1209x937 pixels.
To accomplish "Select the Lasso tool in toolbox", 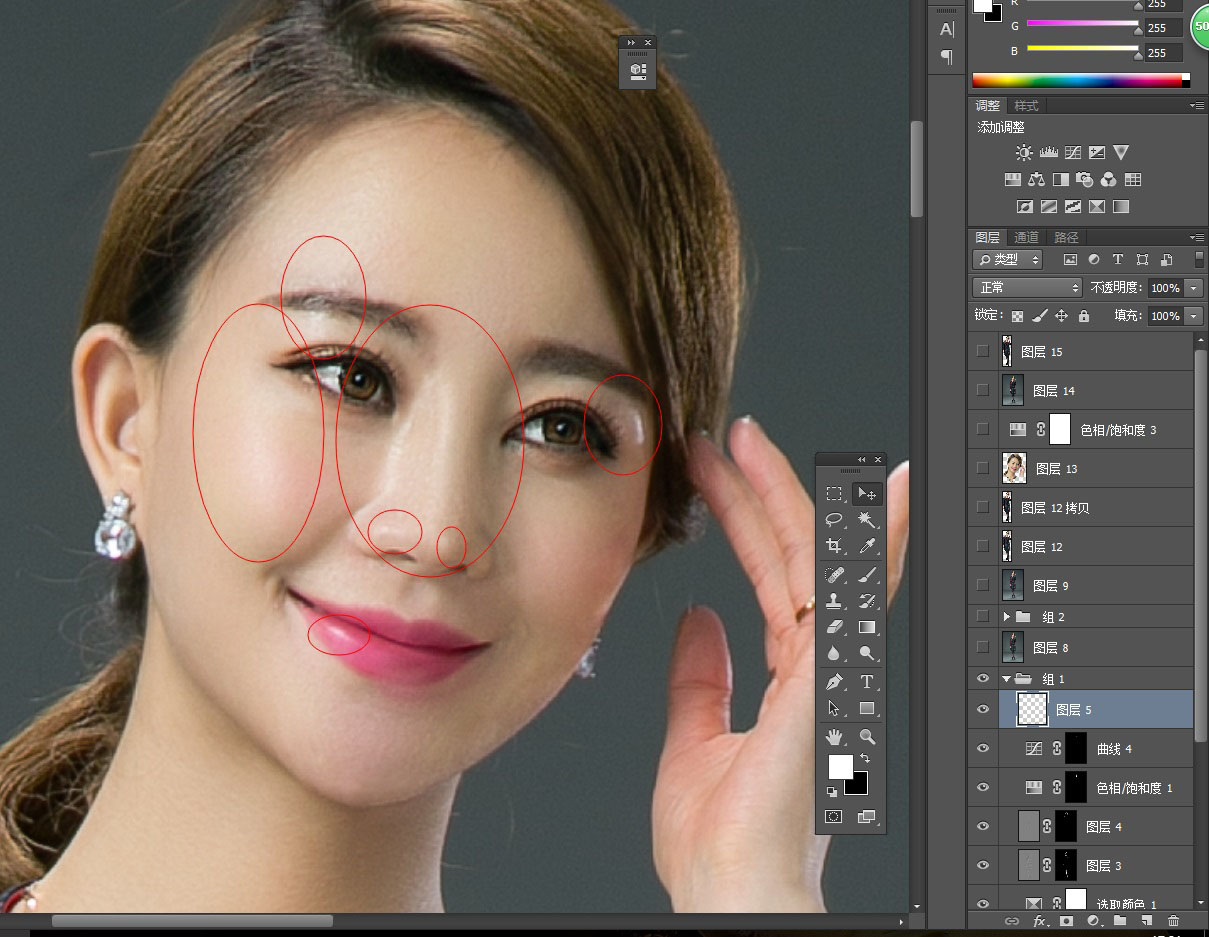I will [833, 520].
